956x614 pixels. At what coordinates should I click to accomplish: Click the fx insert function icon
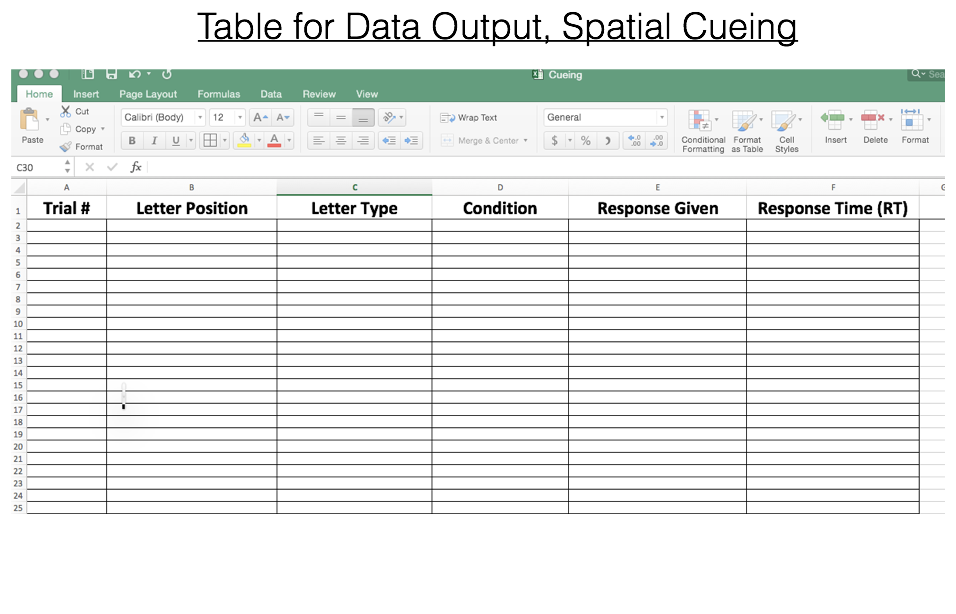coord(135,166)
